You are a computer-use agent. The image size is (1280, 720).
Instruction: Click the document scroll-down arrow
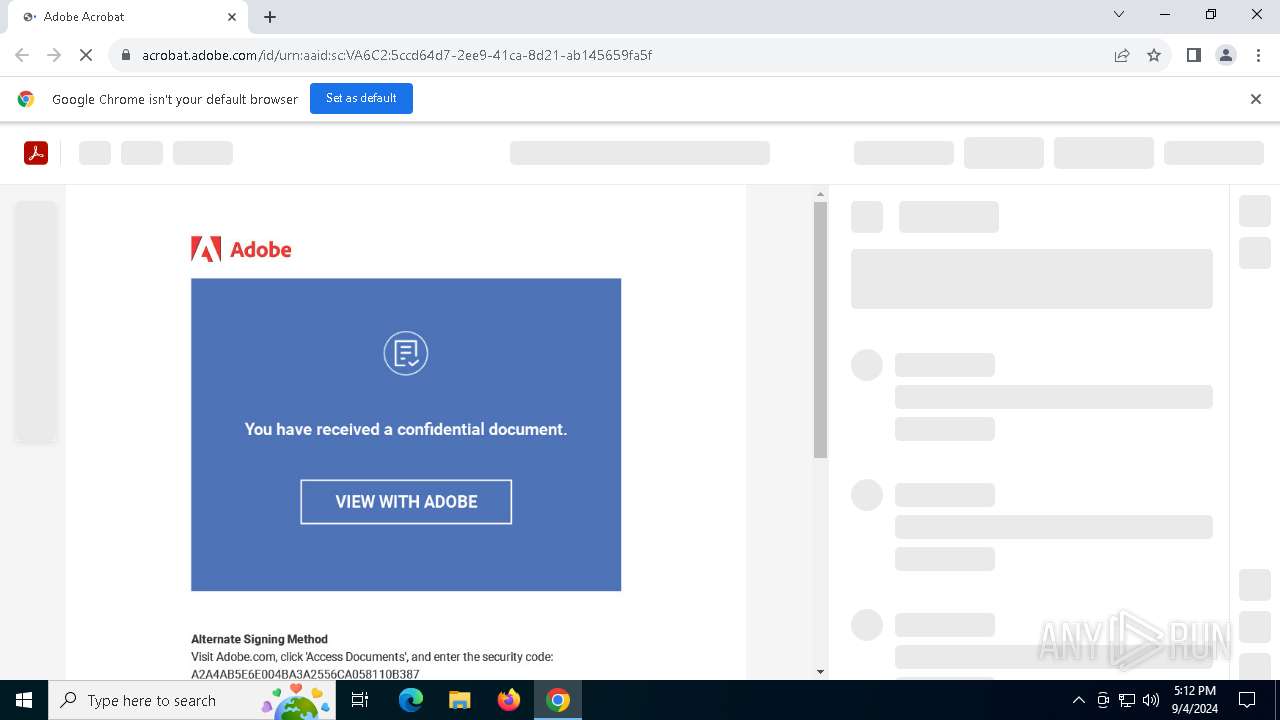coord(820,672)
